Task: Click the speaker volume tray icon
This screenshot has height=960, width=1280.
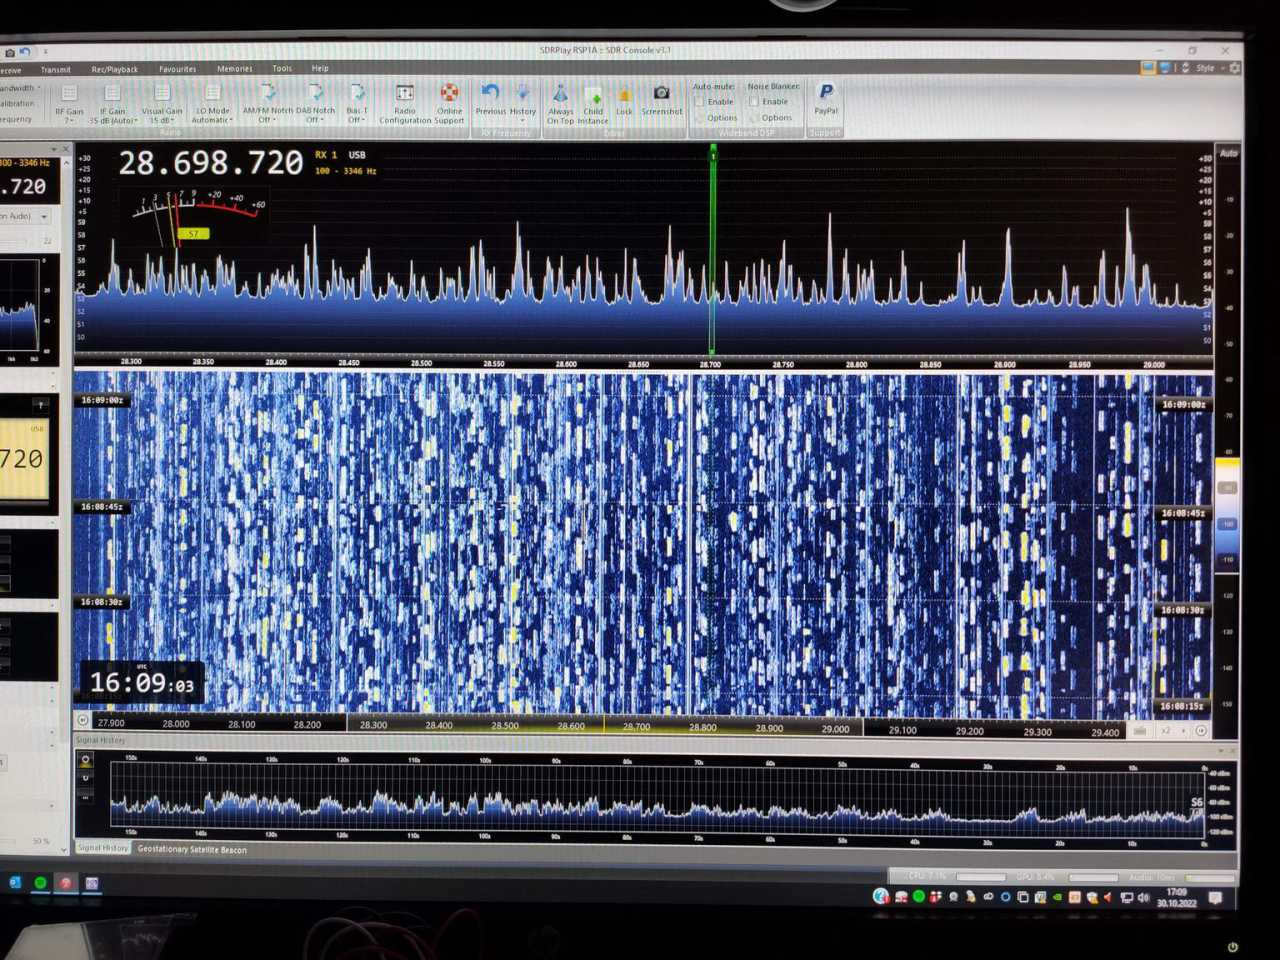Action: click(1143, 898)
